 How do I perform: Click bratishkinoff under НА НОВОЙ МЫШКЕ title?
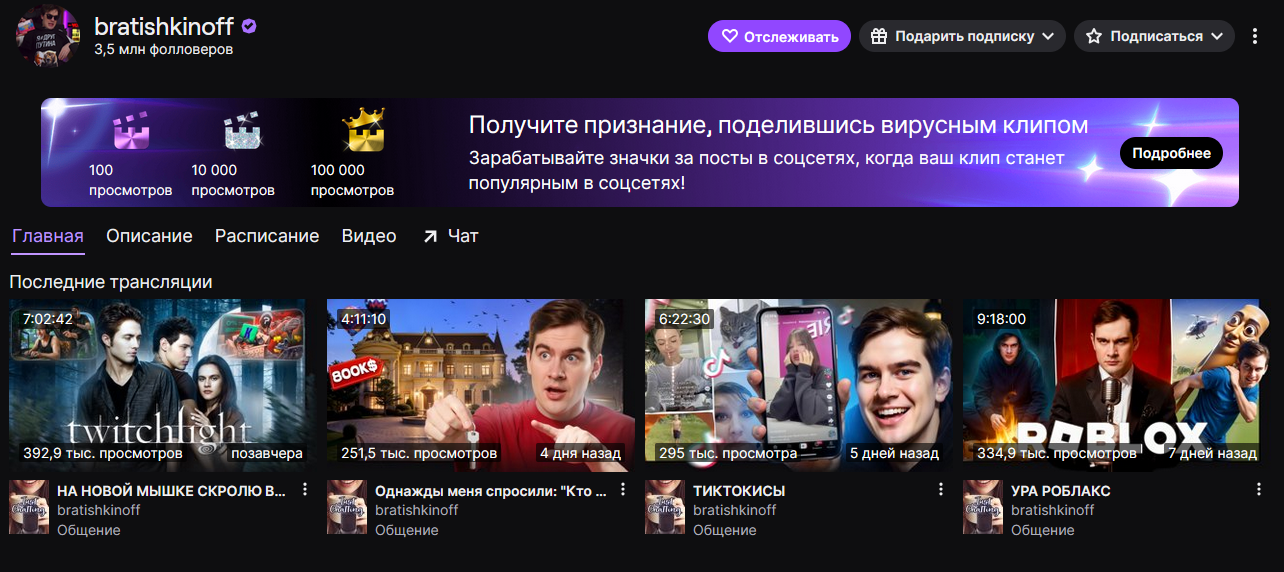click(x=99, y=510)
